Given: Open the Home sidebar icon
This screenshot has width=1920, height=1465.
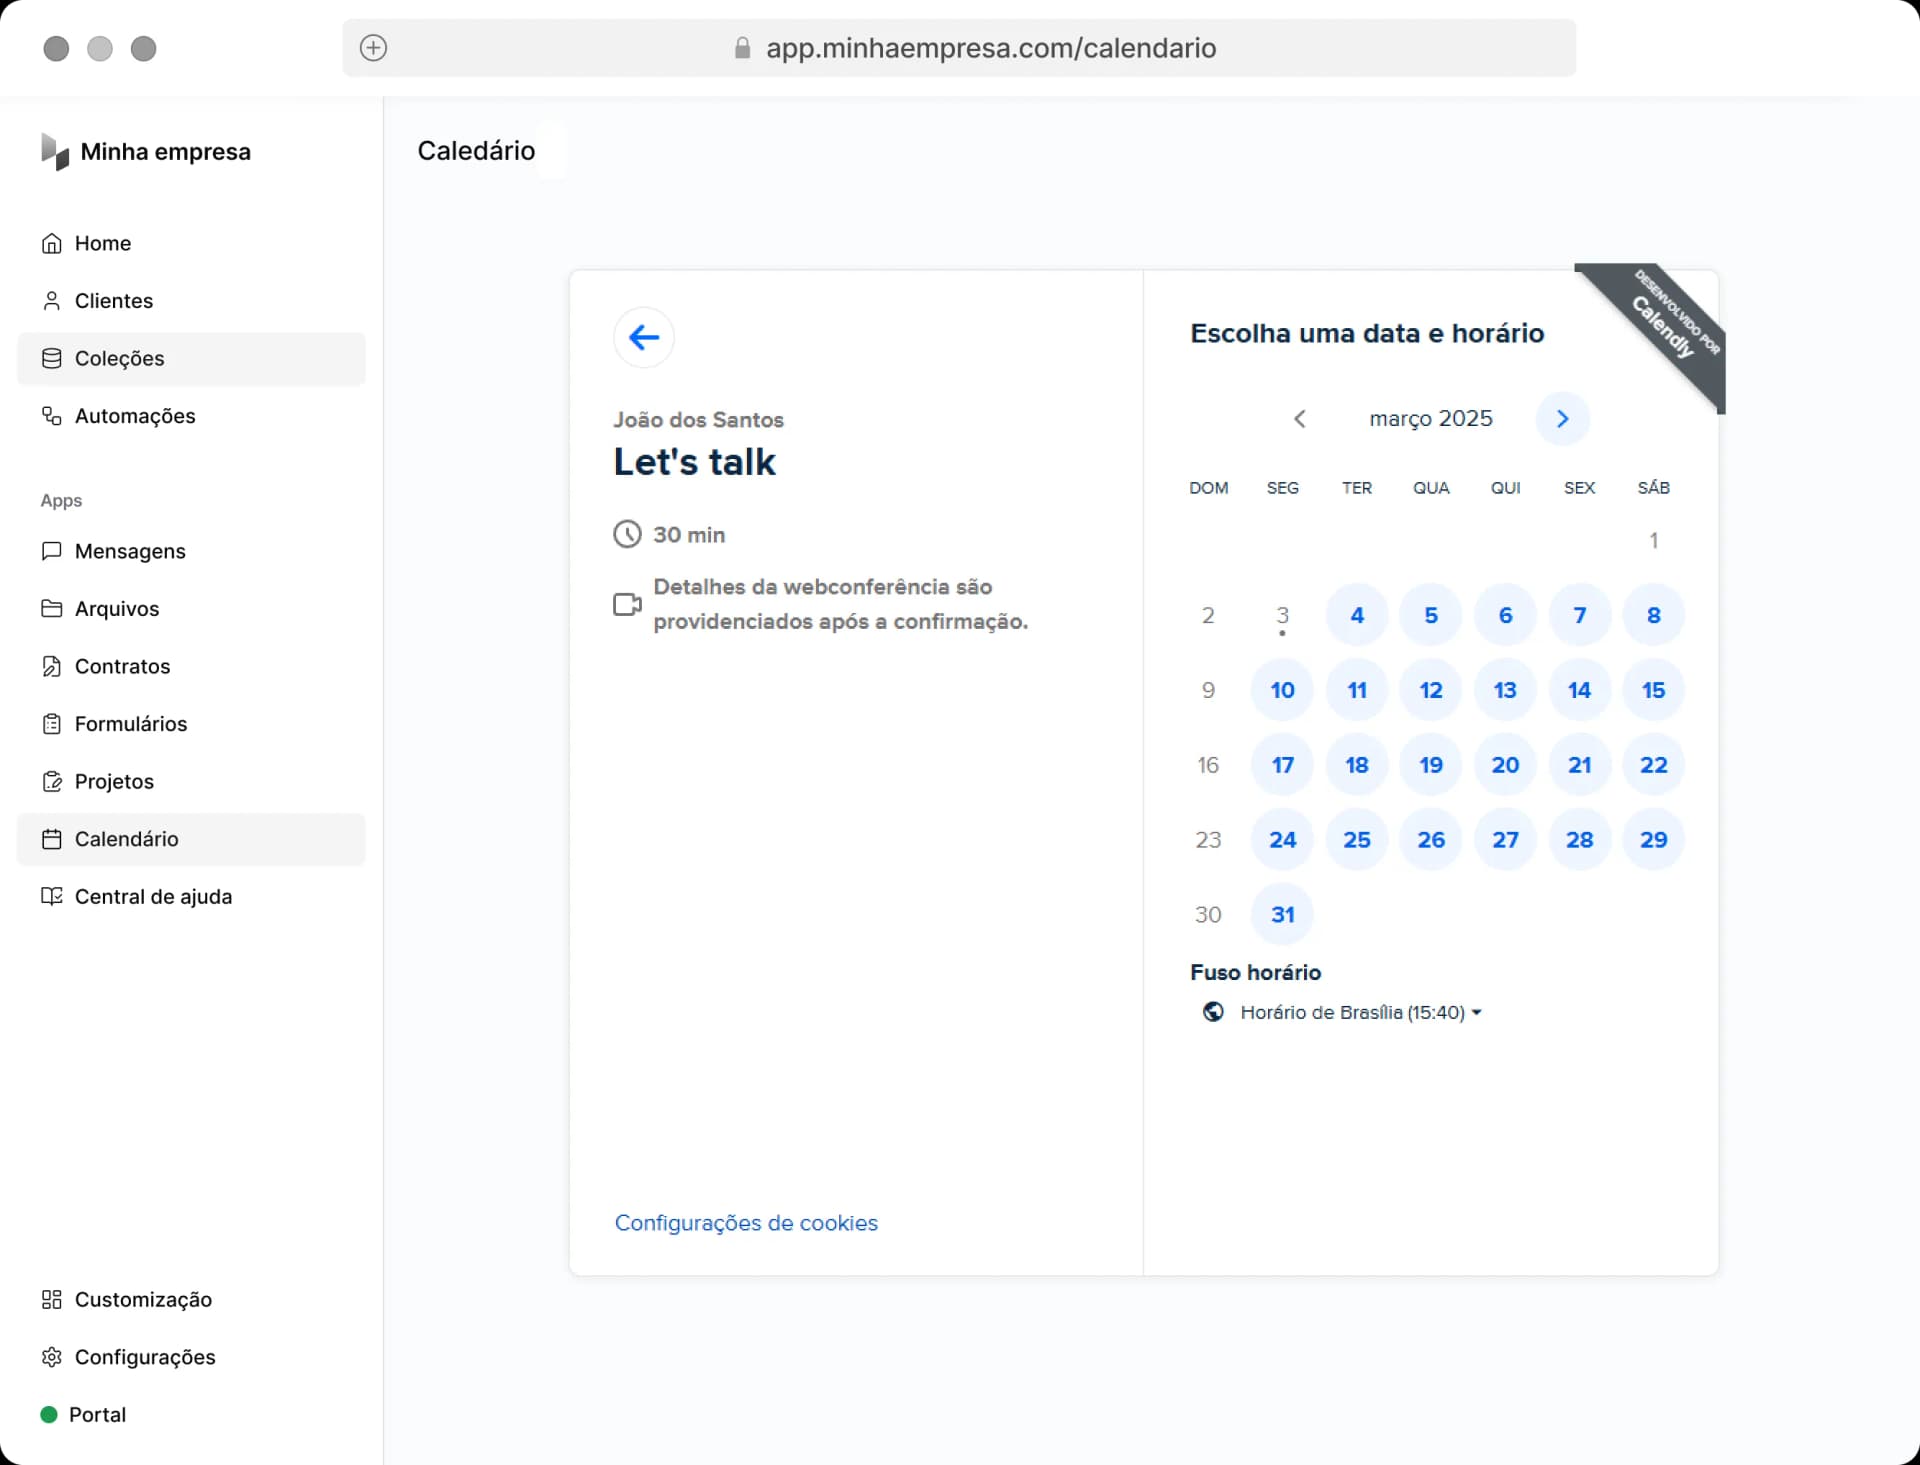Looking at the screenshot, I should (52, 243).
